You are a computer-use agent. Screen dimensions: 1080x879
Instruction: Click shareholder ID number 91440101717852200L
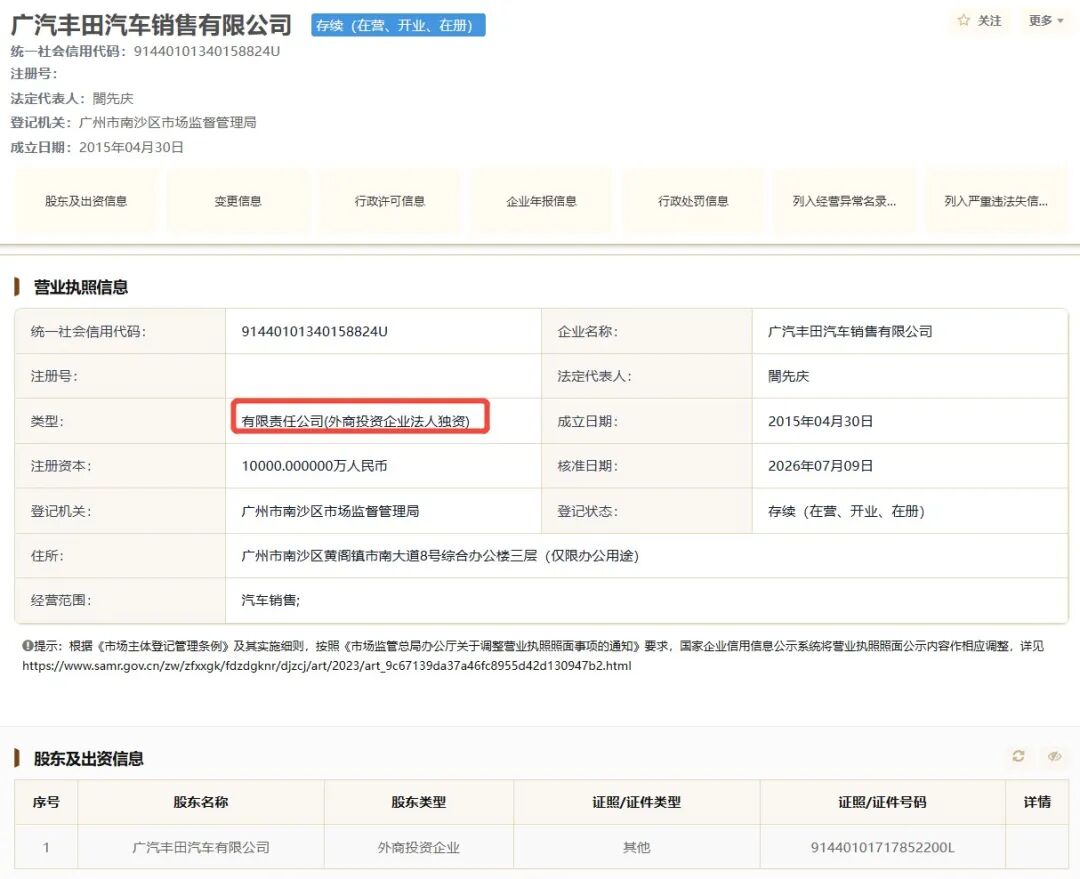(882, 847)
